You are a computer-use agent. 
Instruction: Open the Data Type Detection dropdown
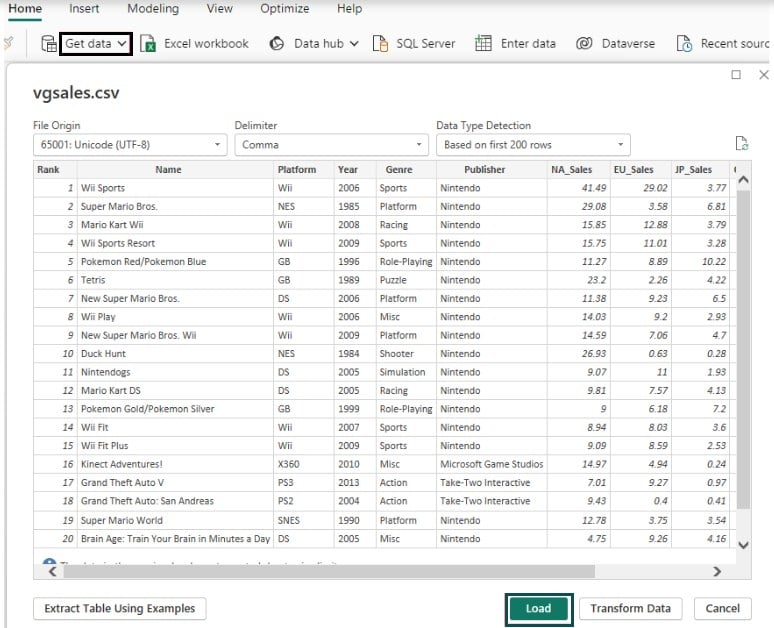click(533, 145)
